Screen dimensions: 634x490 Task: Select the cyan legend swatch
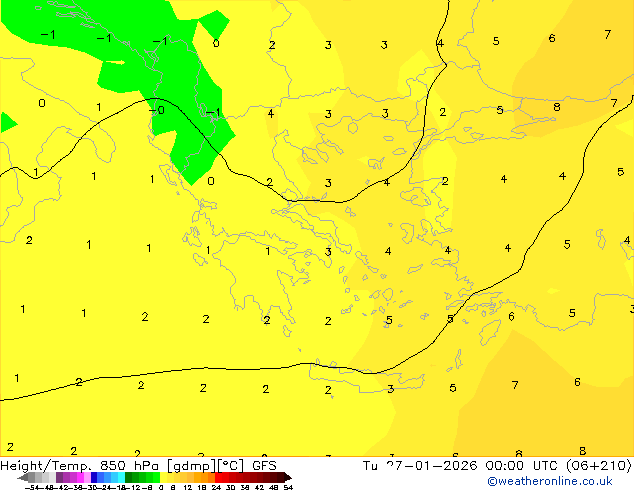[x=121, y=477]
